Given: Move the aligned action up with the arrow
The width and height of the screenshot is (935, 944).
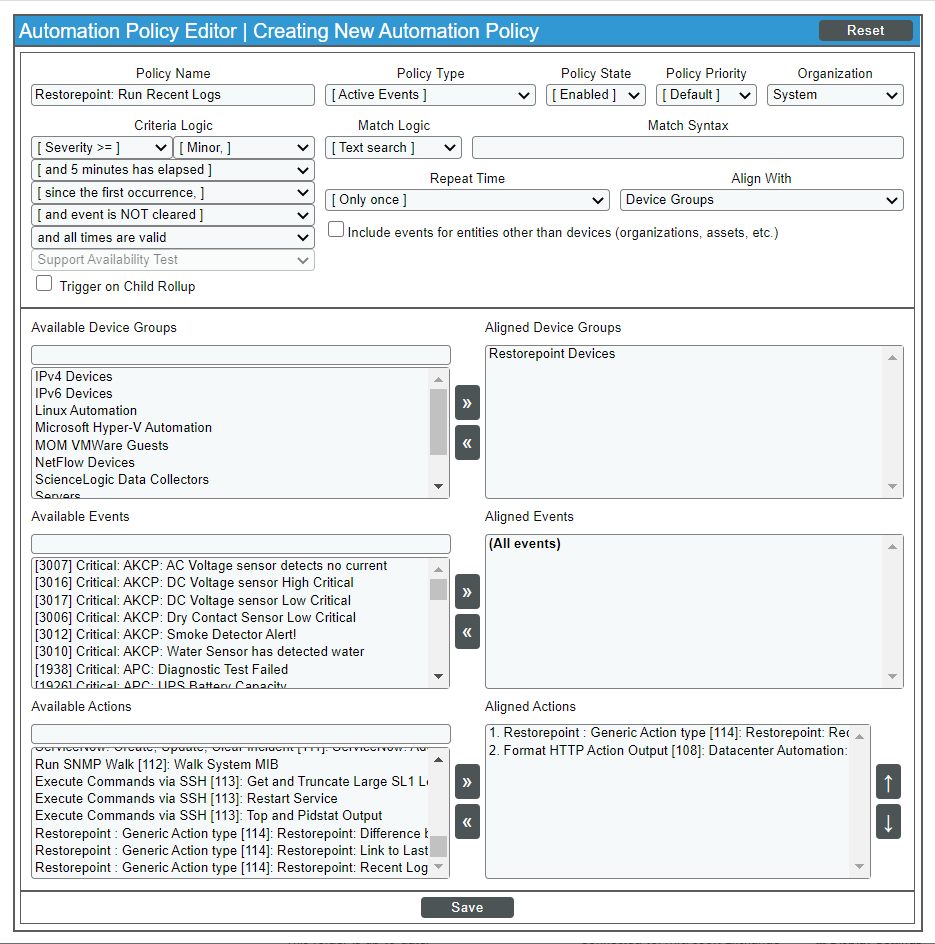Looking at the screenshot, I should [888, 782].
